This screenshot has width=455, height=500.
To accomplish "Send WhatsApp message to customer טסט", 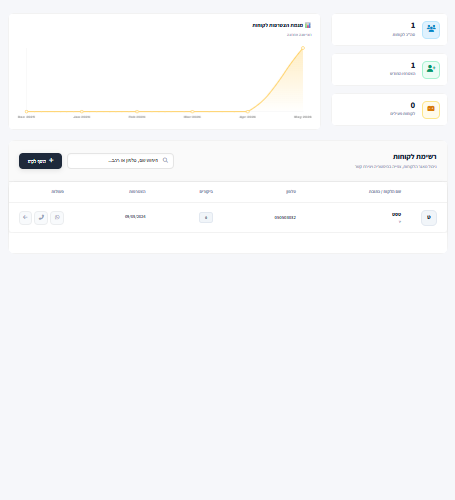I will point(57,218).
